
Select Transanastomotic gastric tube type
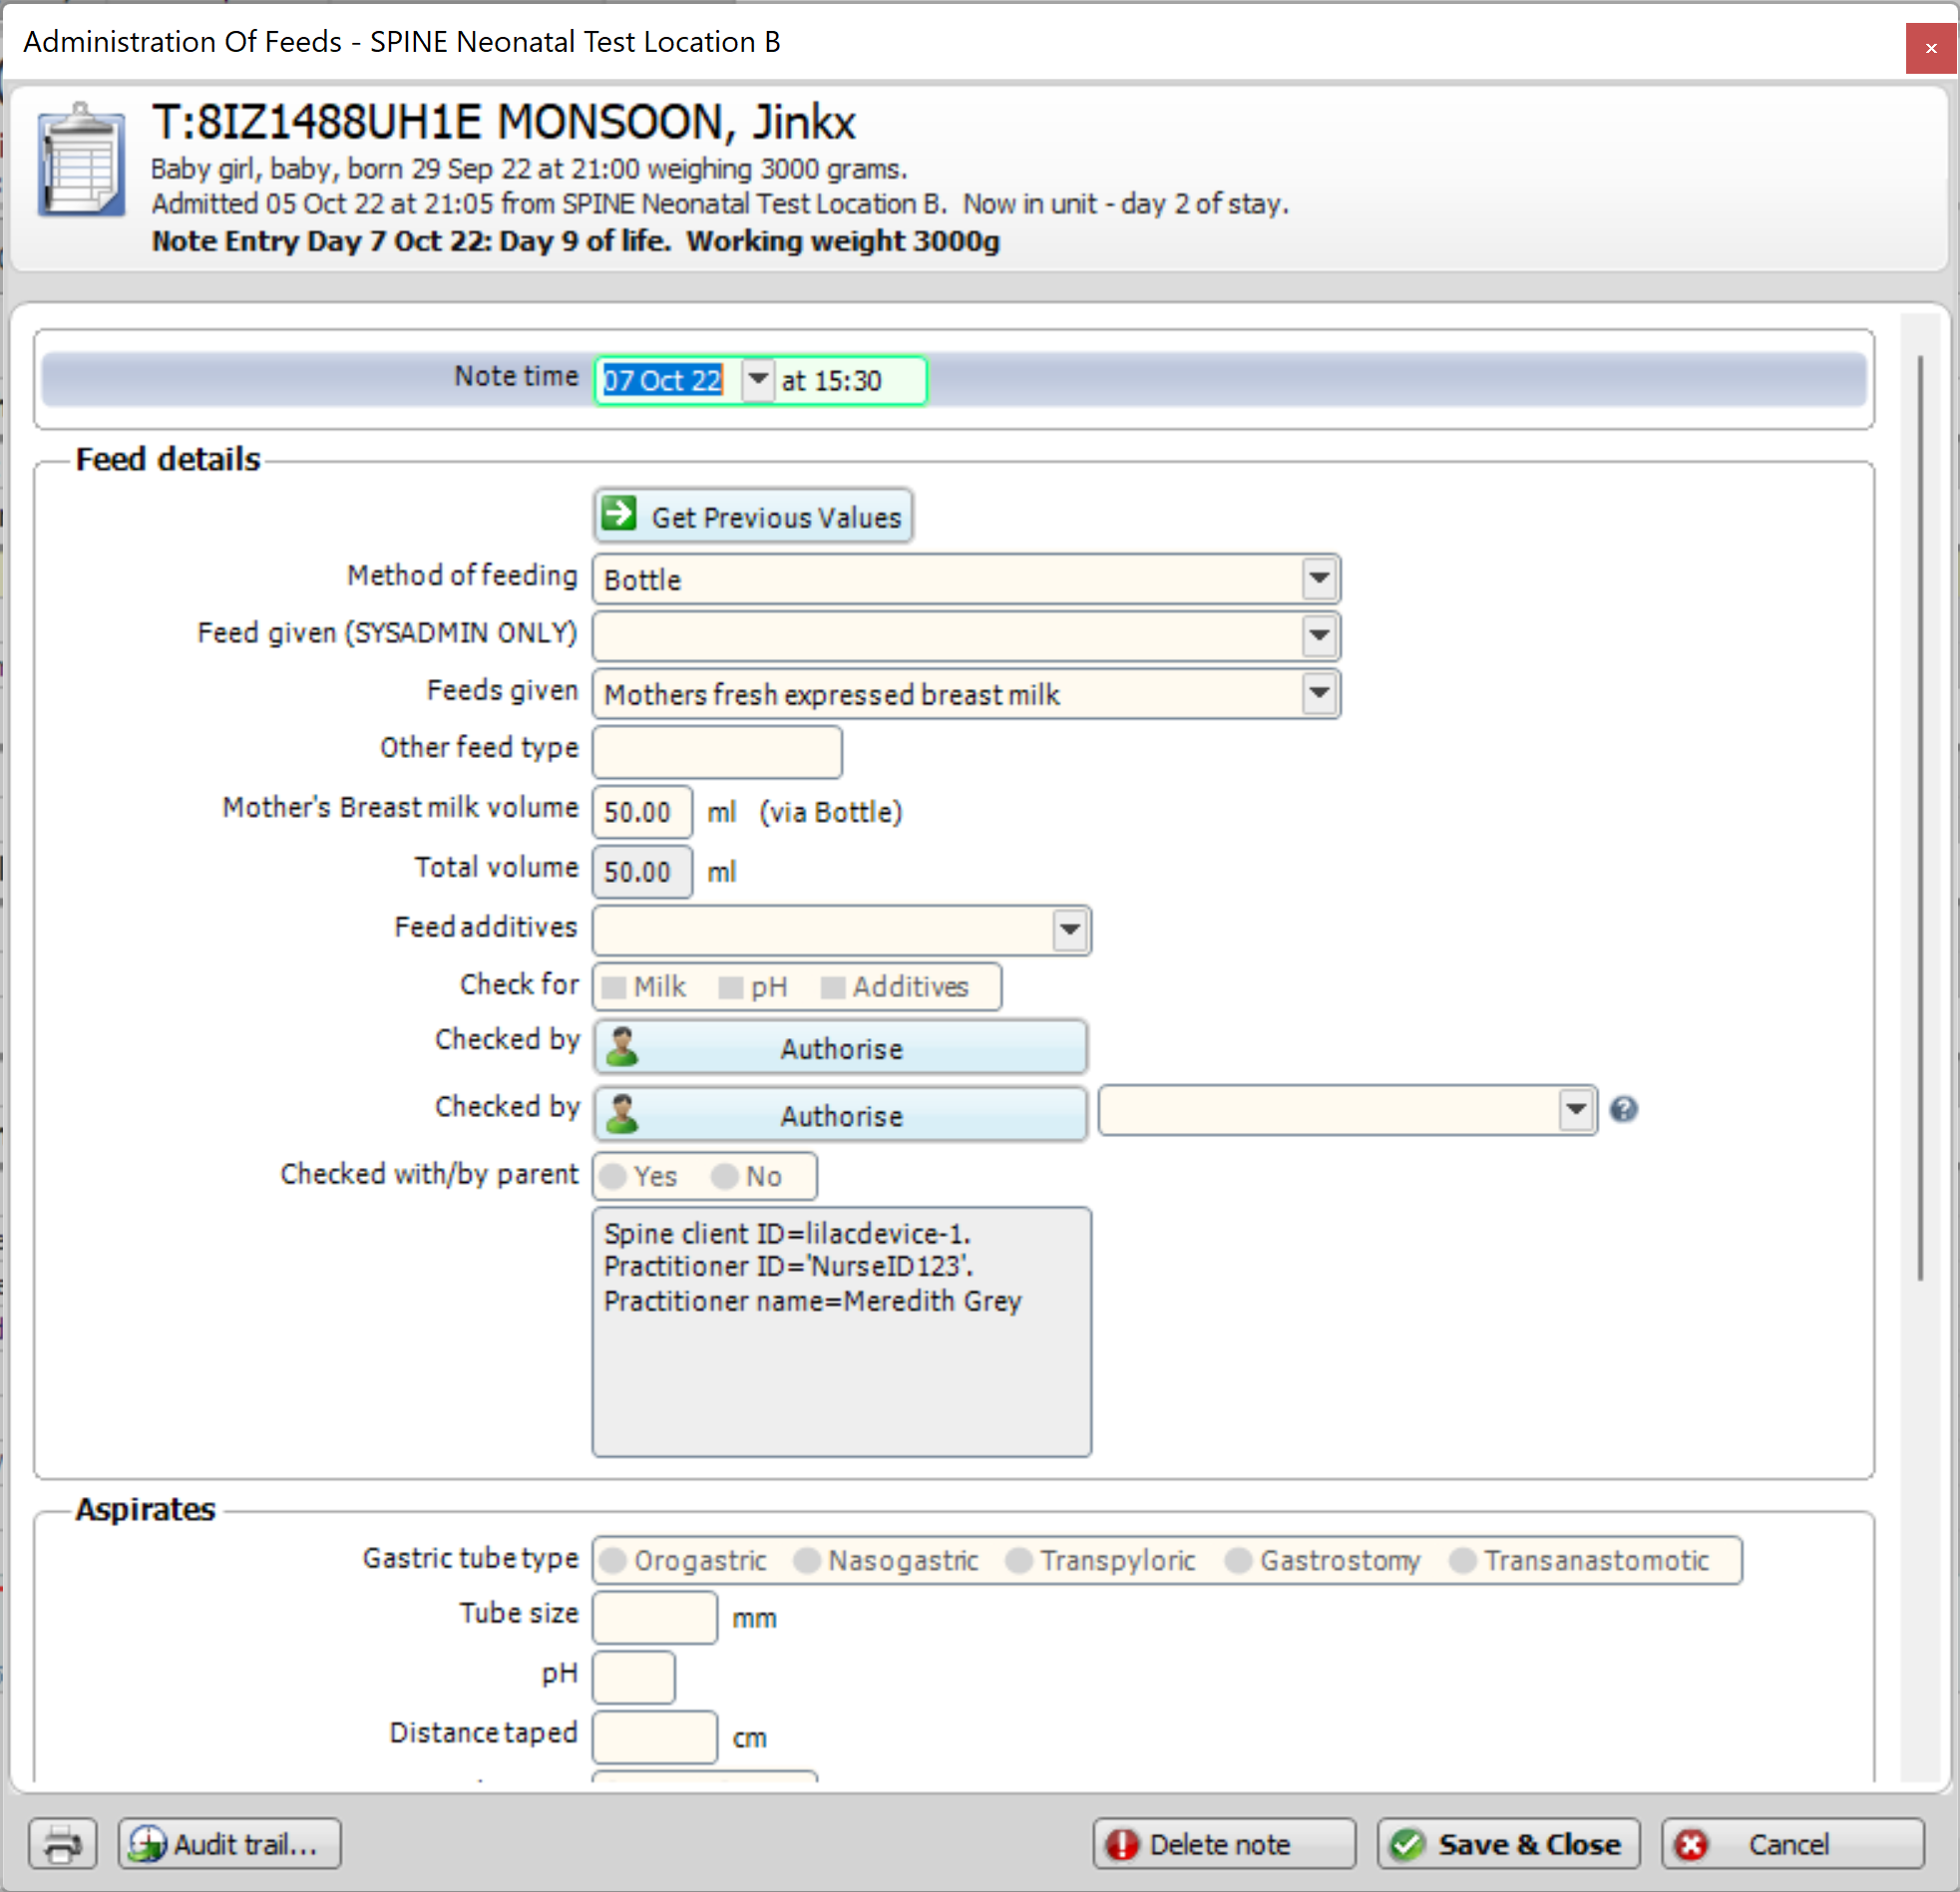click(x=1463, y=1560)
